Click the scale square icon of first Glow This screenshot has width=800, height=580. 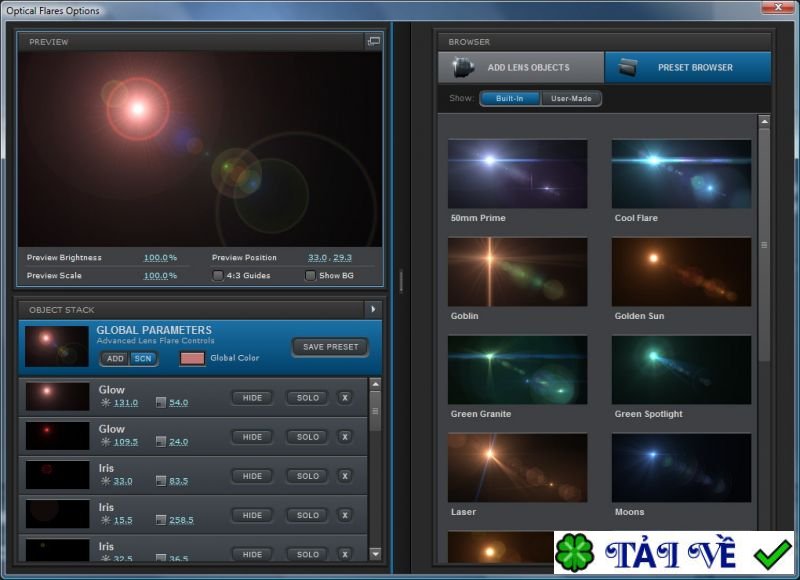click(161, 402)
